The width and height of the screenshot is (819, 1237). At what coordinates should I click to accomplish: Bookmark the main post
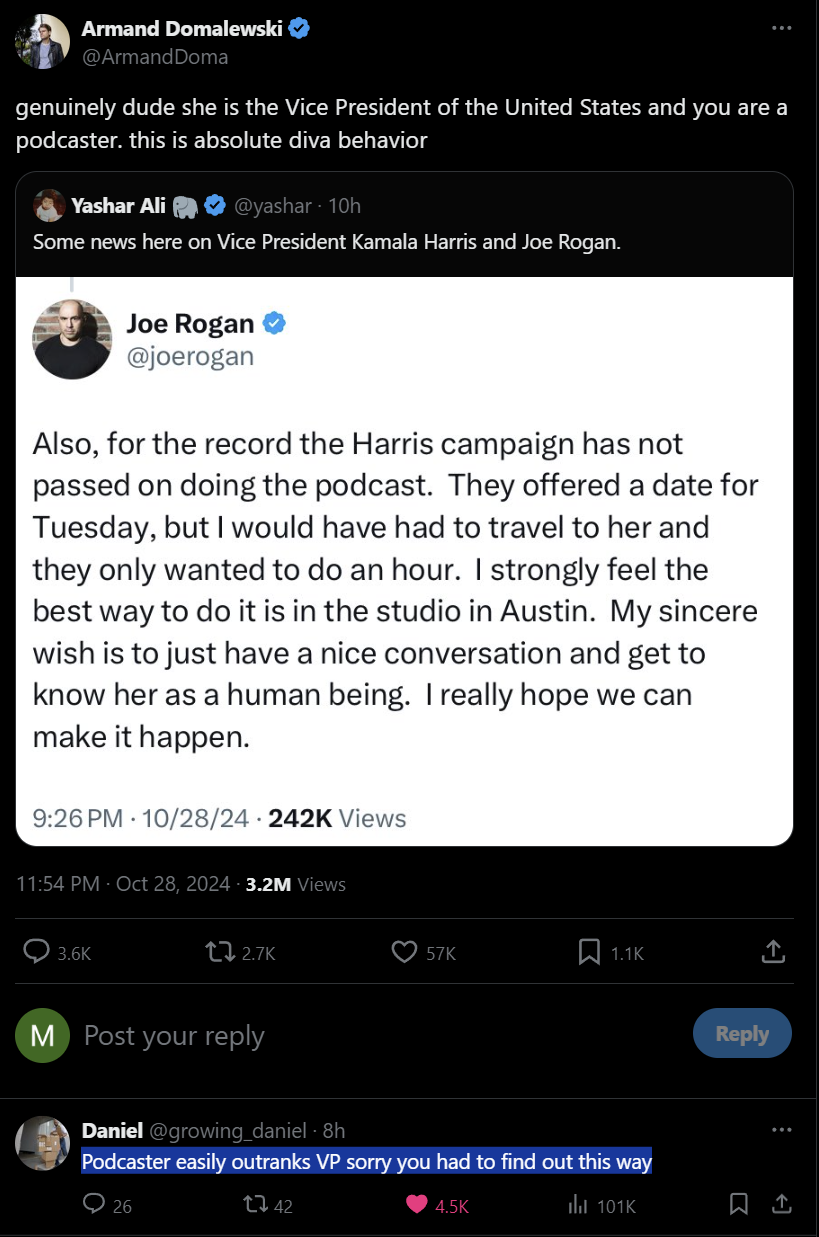pos(611,953)
